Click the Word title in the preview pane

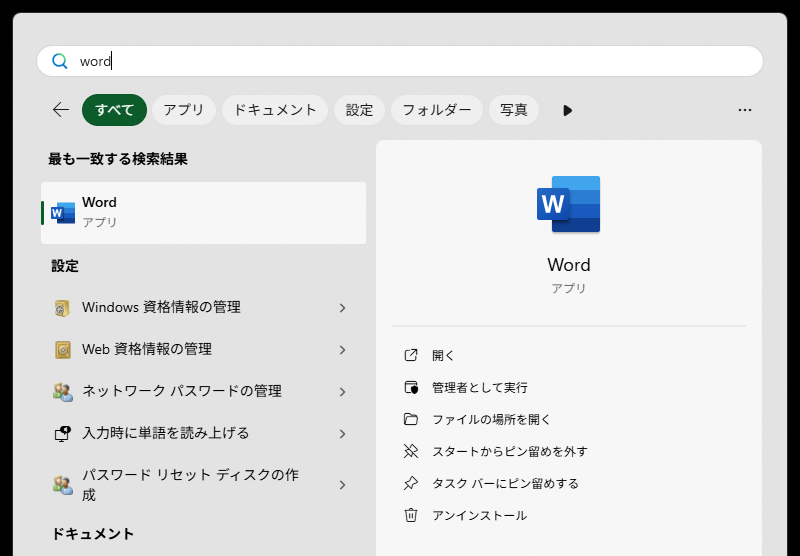(x=568, y=265)
